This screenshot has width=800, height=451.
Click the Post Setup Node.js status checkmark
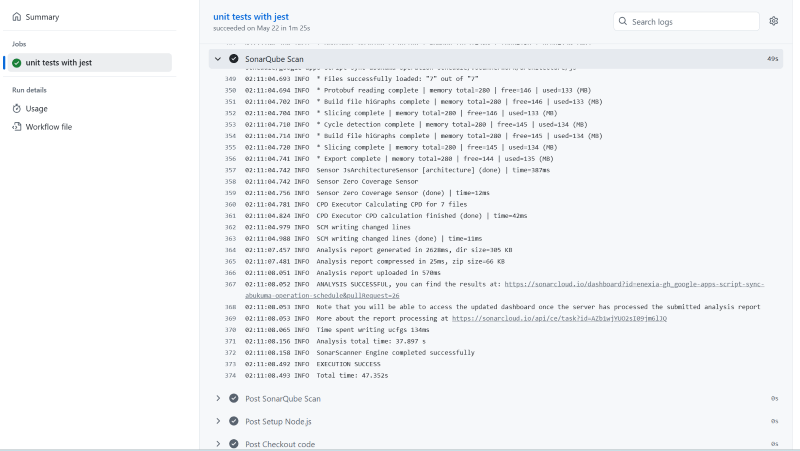(233, 421)
